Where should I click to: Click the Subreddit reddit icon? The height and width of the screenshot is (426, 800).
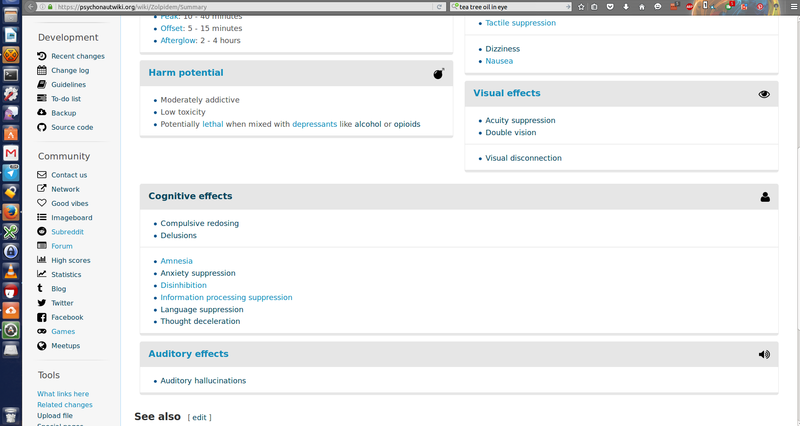[42, 232]
